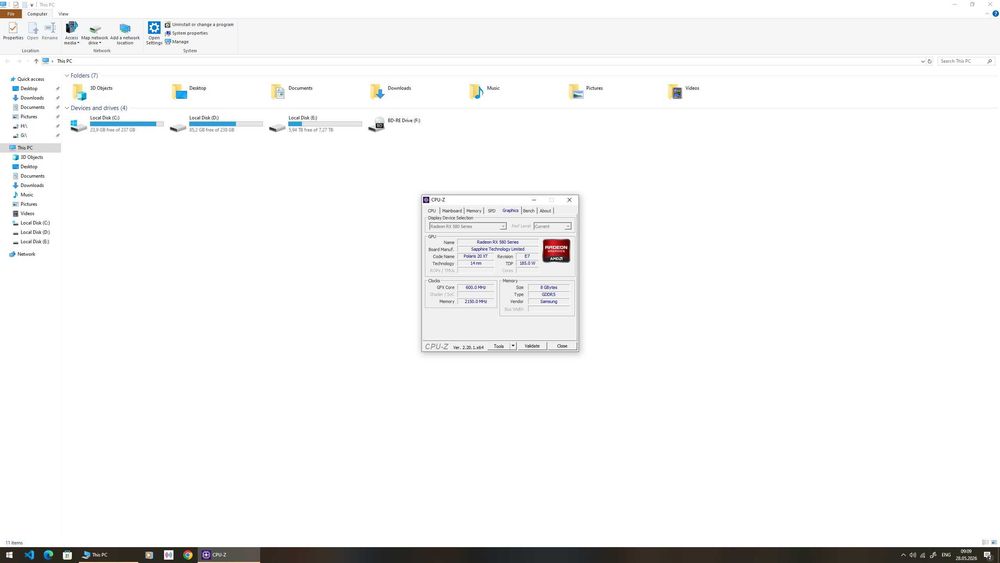
Task: Switch to the Memory tab in CPU-Z
Action: click(x=474, y=210)
